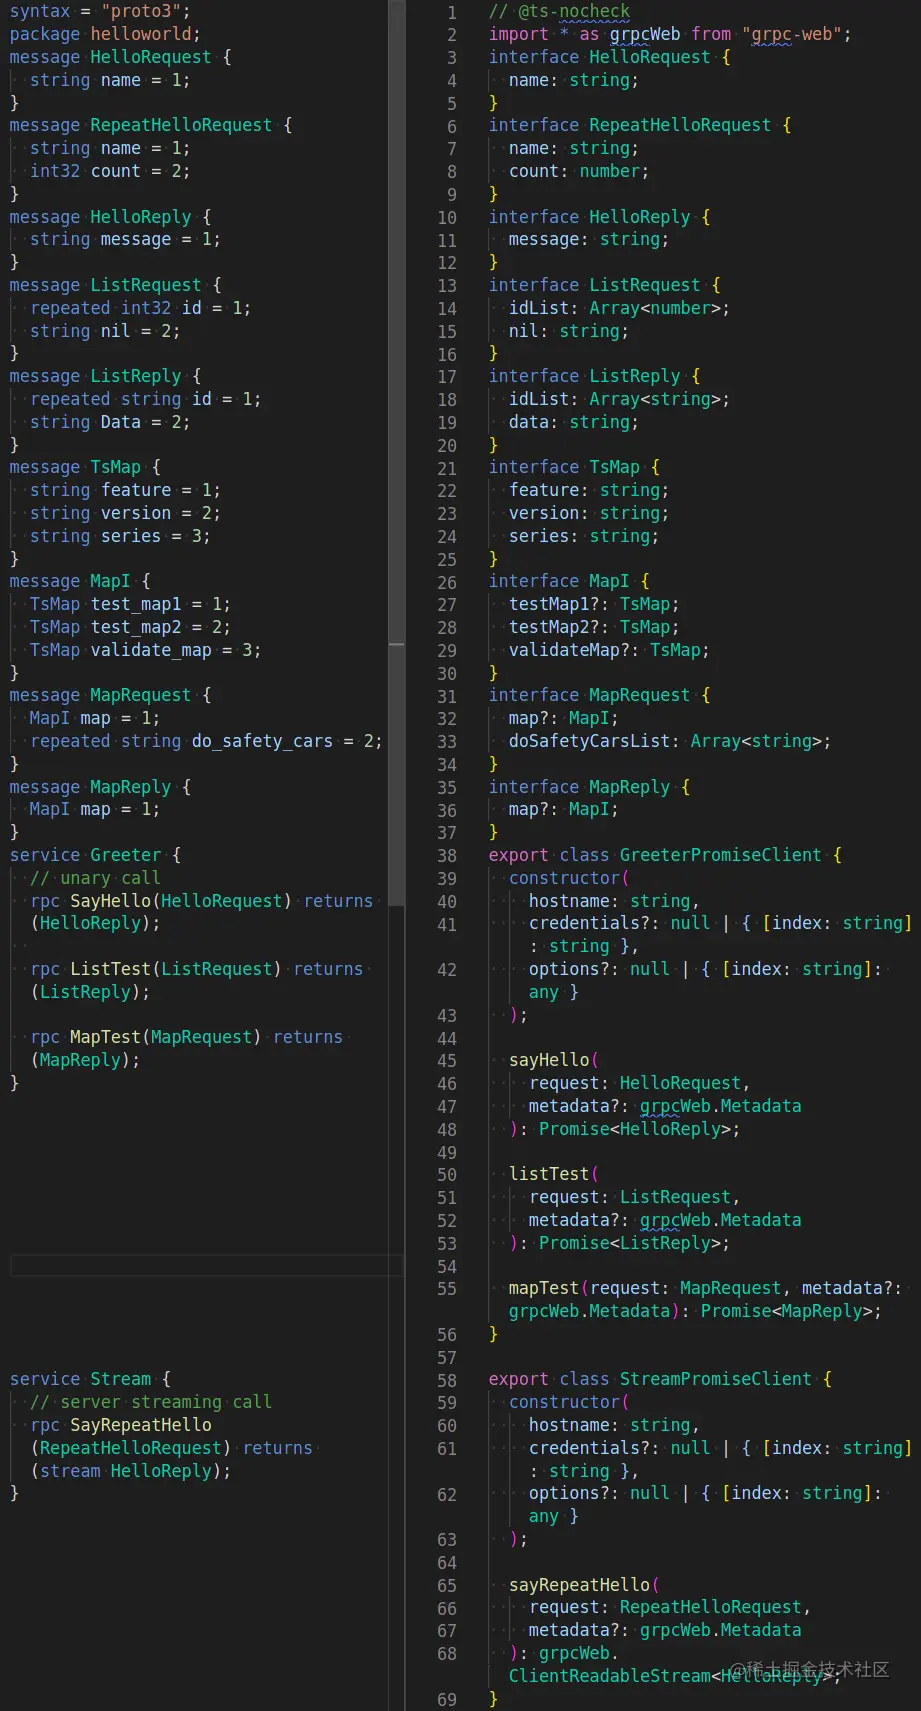This screenshot has width=921, height=1711.
Task: Click '// server streaming call' comment
Action: [151, 1402]
